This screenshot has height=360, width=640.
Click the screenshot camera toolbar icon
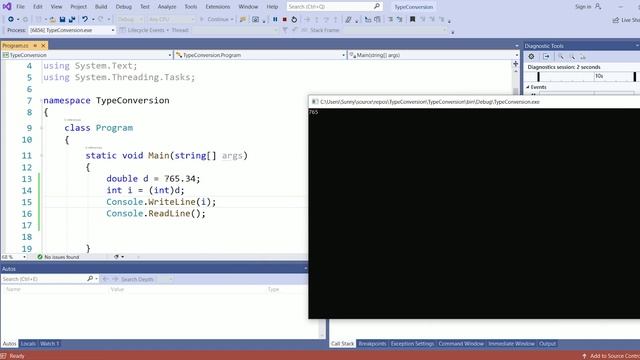tap(256, 19)
